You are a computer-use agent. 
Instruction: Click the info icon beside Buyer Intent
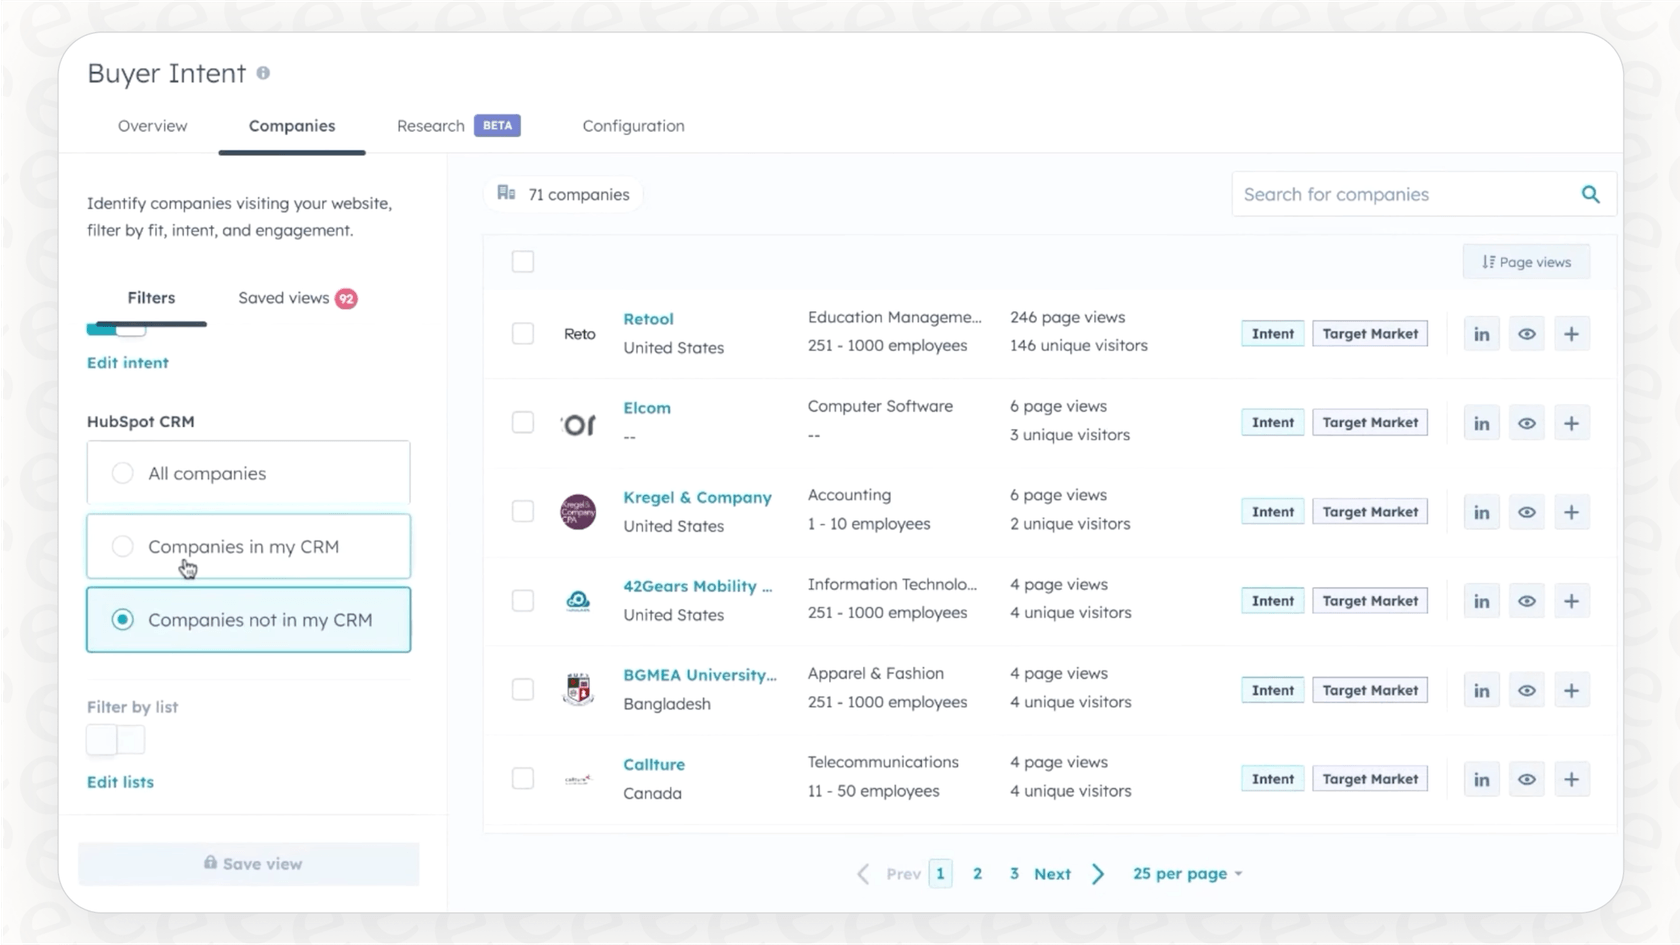[x=263, y=72]
